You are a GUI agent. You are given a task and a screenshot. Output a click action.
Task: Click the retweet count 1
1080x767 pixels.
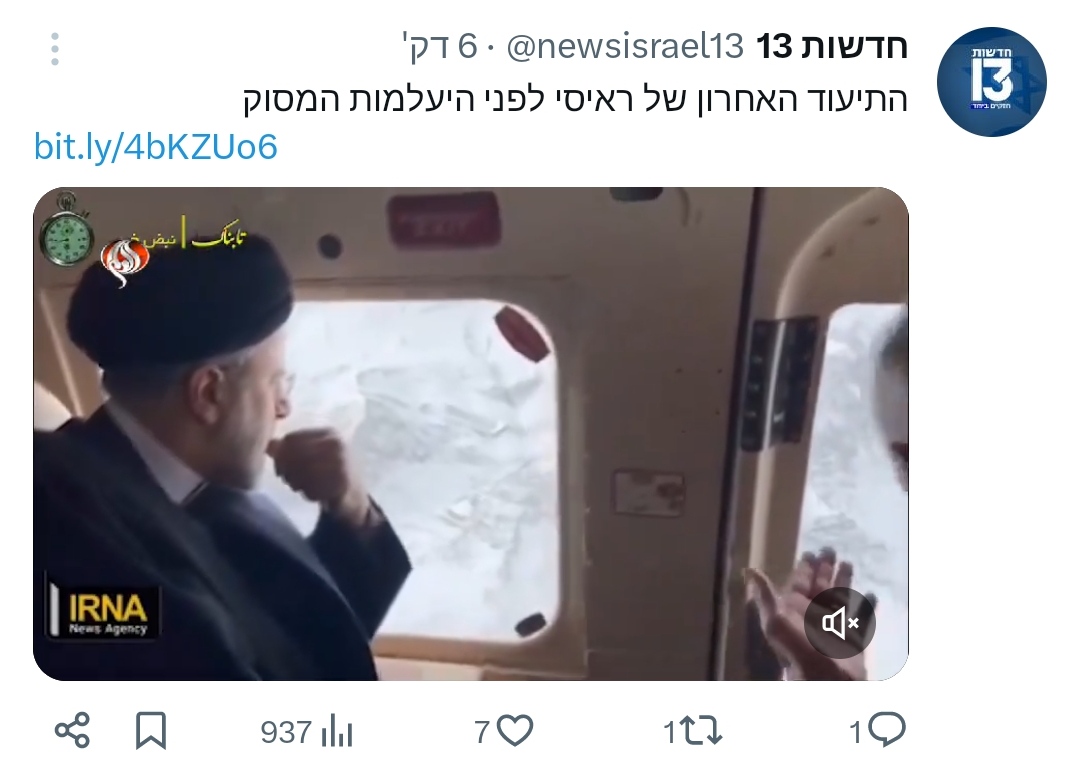(x=669, y=732)
